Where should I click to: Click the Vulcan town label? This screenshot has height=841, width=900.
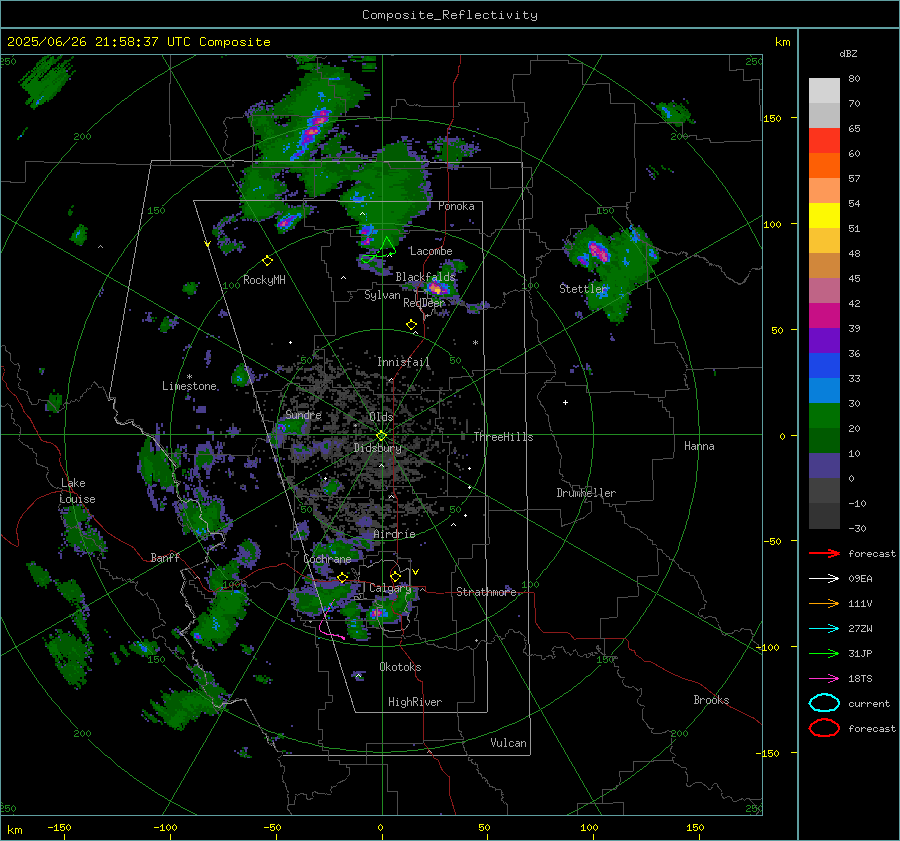point(508,743)
